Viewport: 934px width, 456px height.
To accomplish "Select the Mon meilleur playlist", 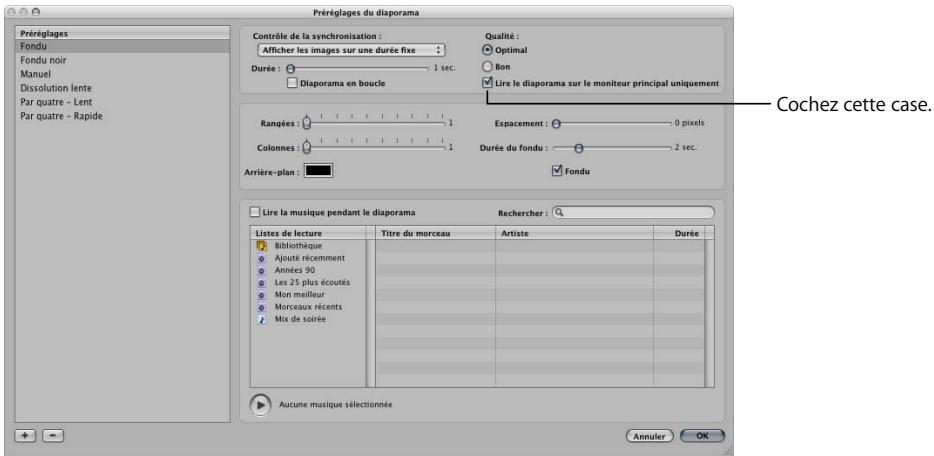I will click(x=309, y=295).
